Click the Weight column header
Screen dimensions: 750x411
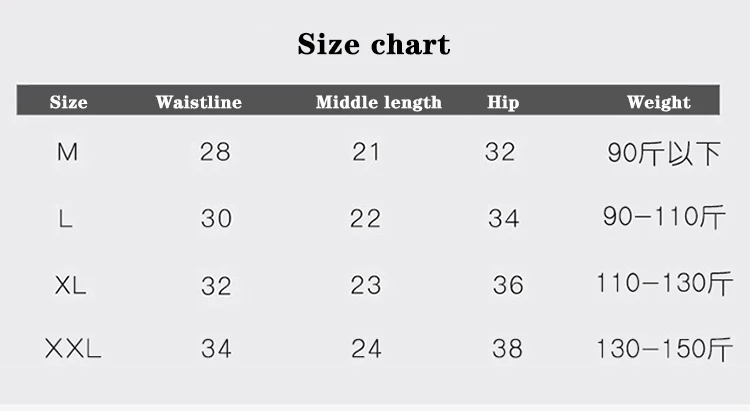point(658,102)
